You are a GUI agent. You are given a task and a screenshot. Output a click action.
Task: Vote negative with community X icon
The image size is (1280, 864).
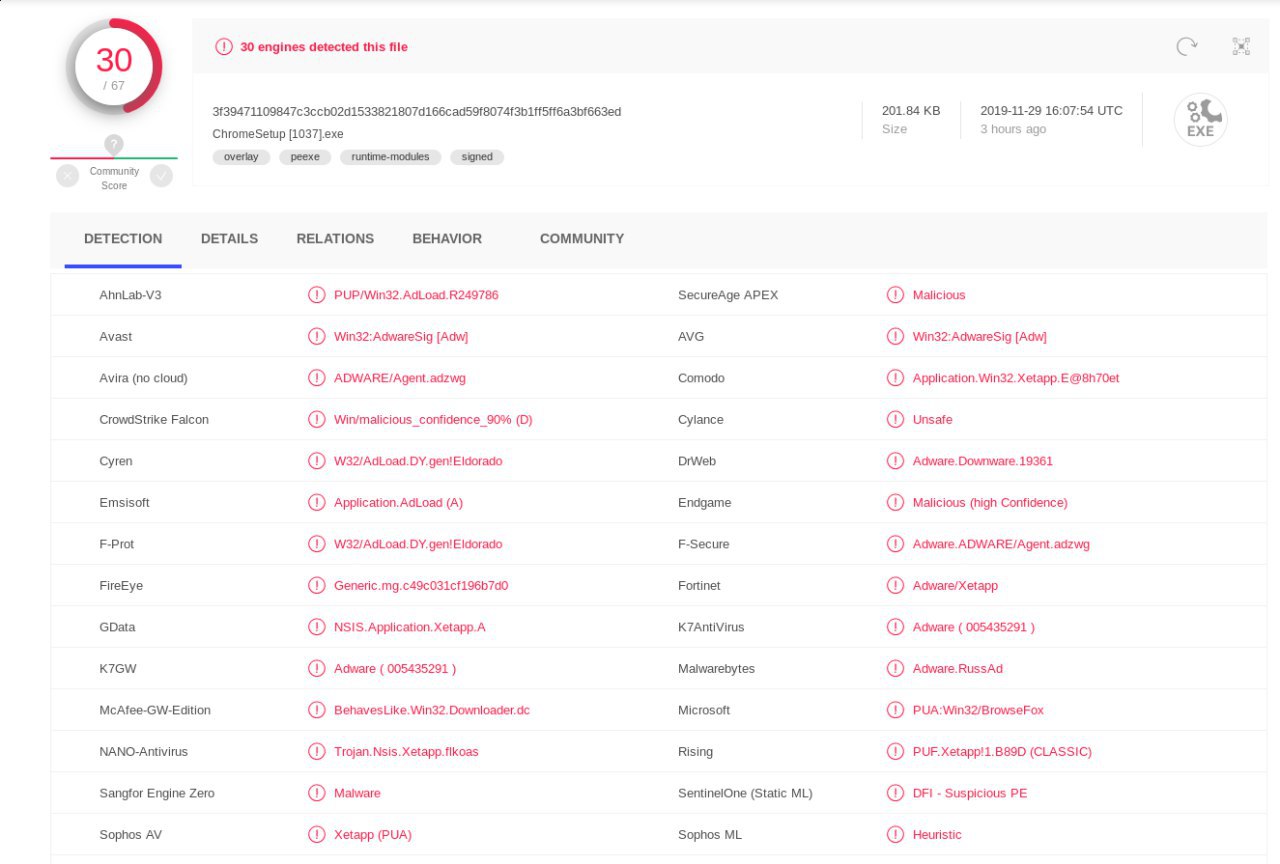[67, 176]
